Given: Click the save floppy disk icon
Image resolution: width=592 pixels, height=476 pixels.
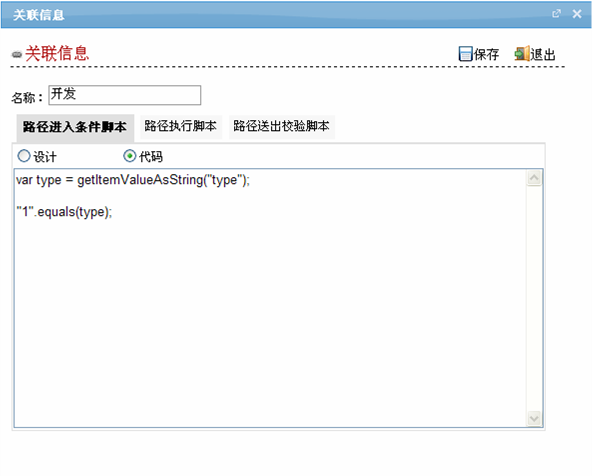Looking at the screenshot, I should pos(465,54).
